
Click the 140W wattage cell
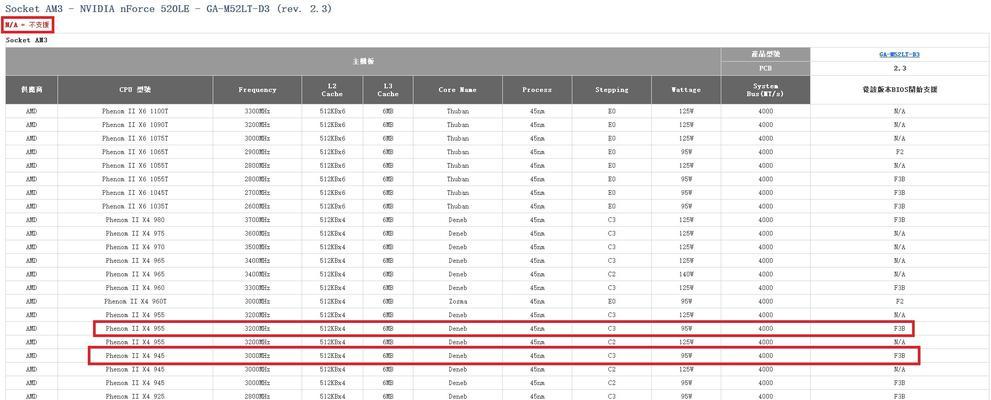coord(686,274)
